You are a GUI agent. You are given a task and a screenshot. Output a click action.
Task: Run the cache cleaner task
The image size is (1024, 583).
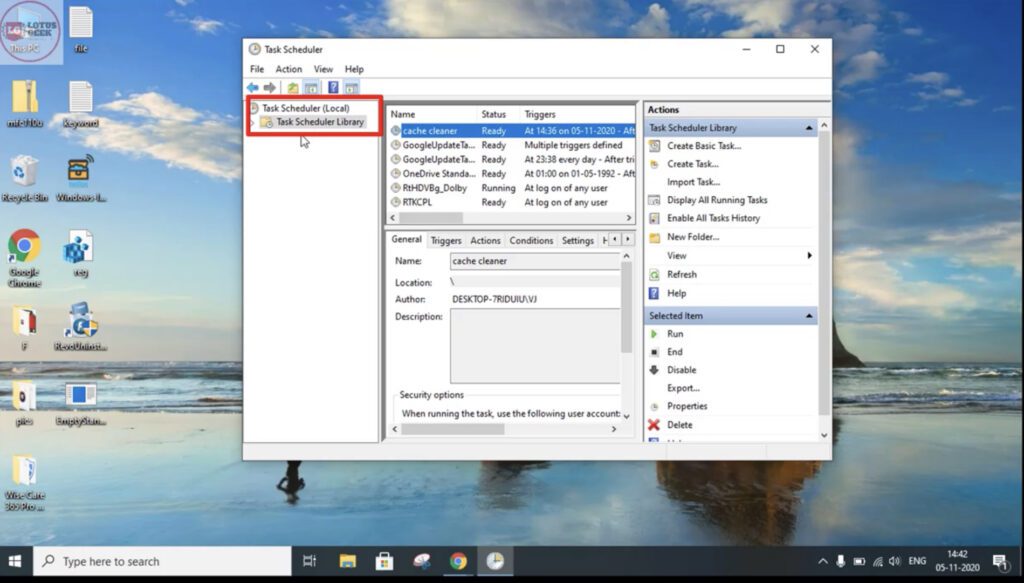click(674, 334)
